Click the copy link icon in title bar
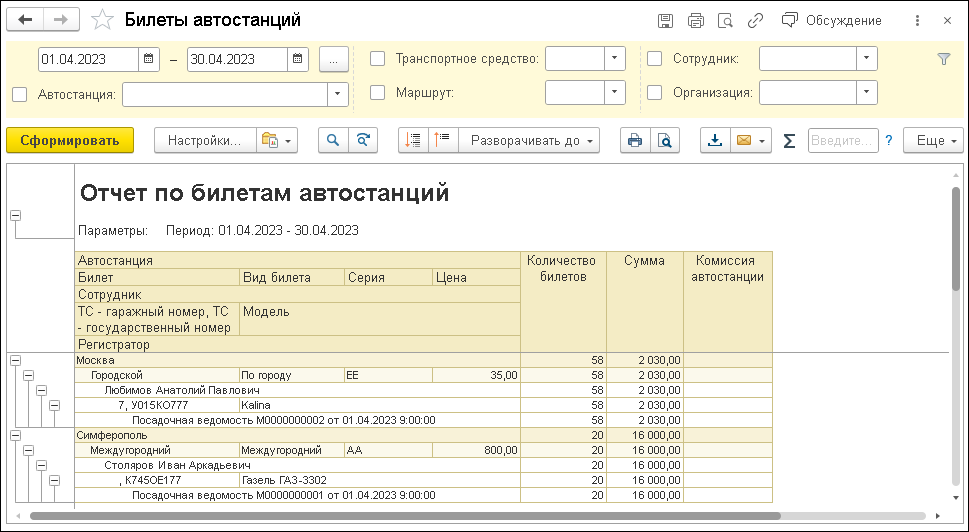This screenshot has height=532, width=969. tap(756, 20)
